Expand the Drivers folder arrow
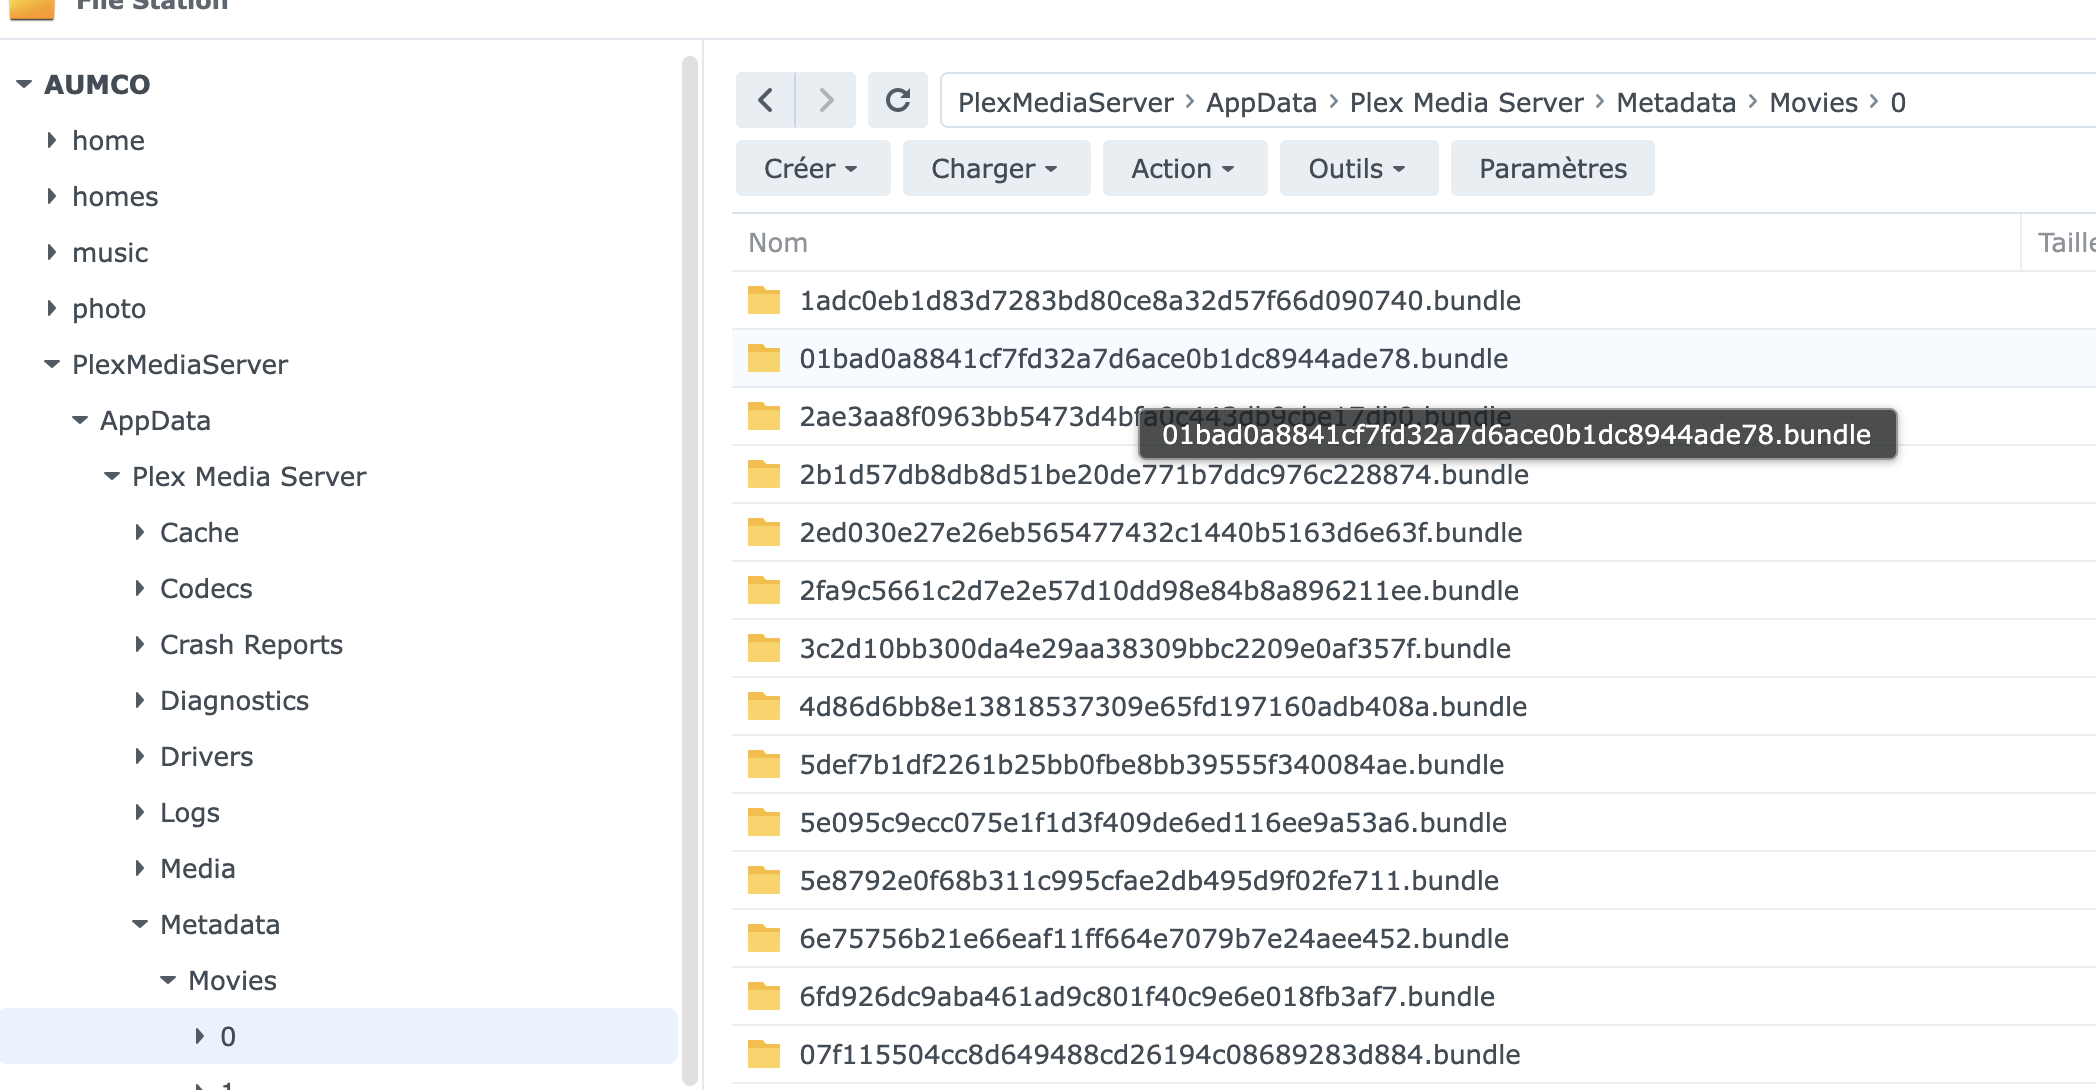This screenshot has height=1090, width=2096. 140,756
